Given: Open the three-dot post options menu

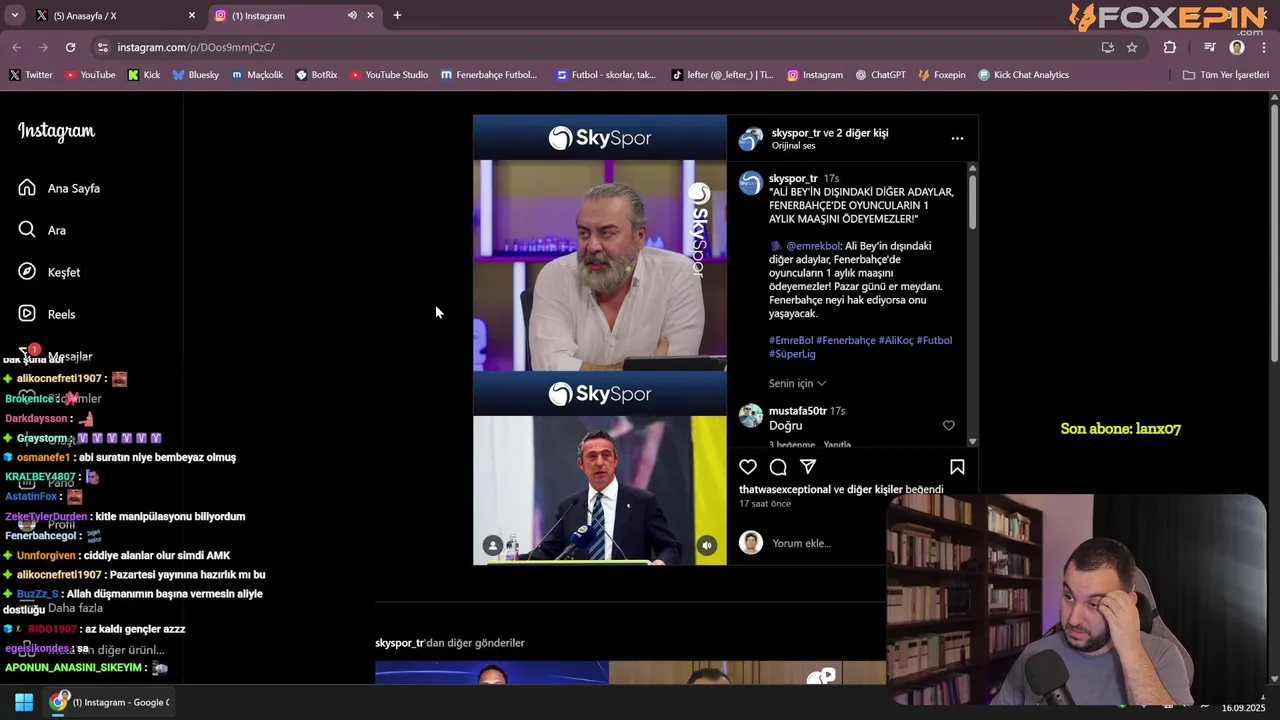Looking at the screenshot, I should (x=957, y=139).
